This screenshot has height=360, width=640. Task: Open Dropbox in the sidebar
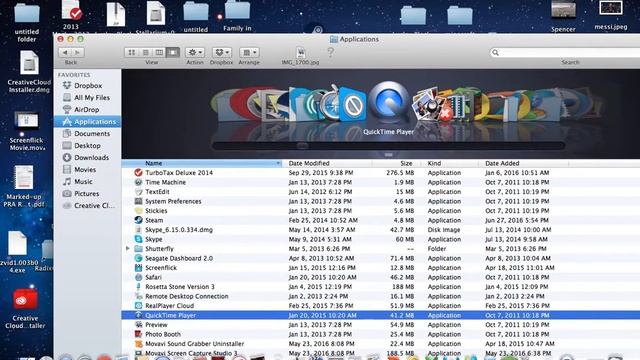(87, 86)
